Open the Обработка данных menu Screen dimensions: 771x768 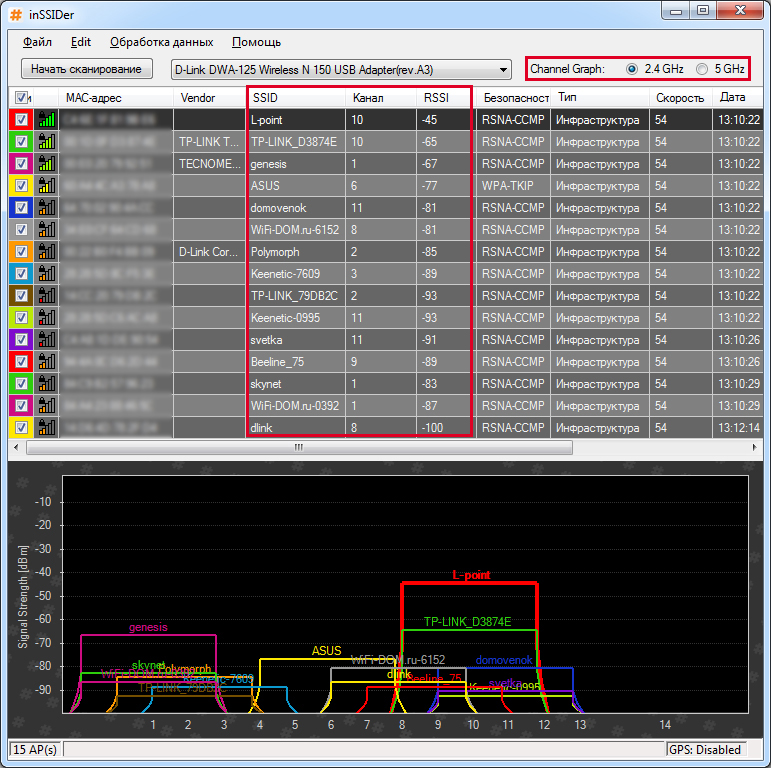[161, 42]
